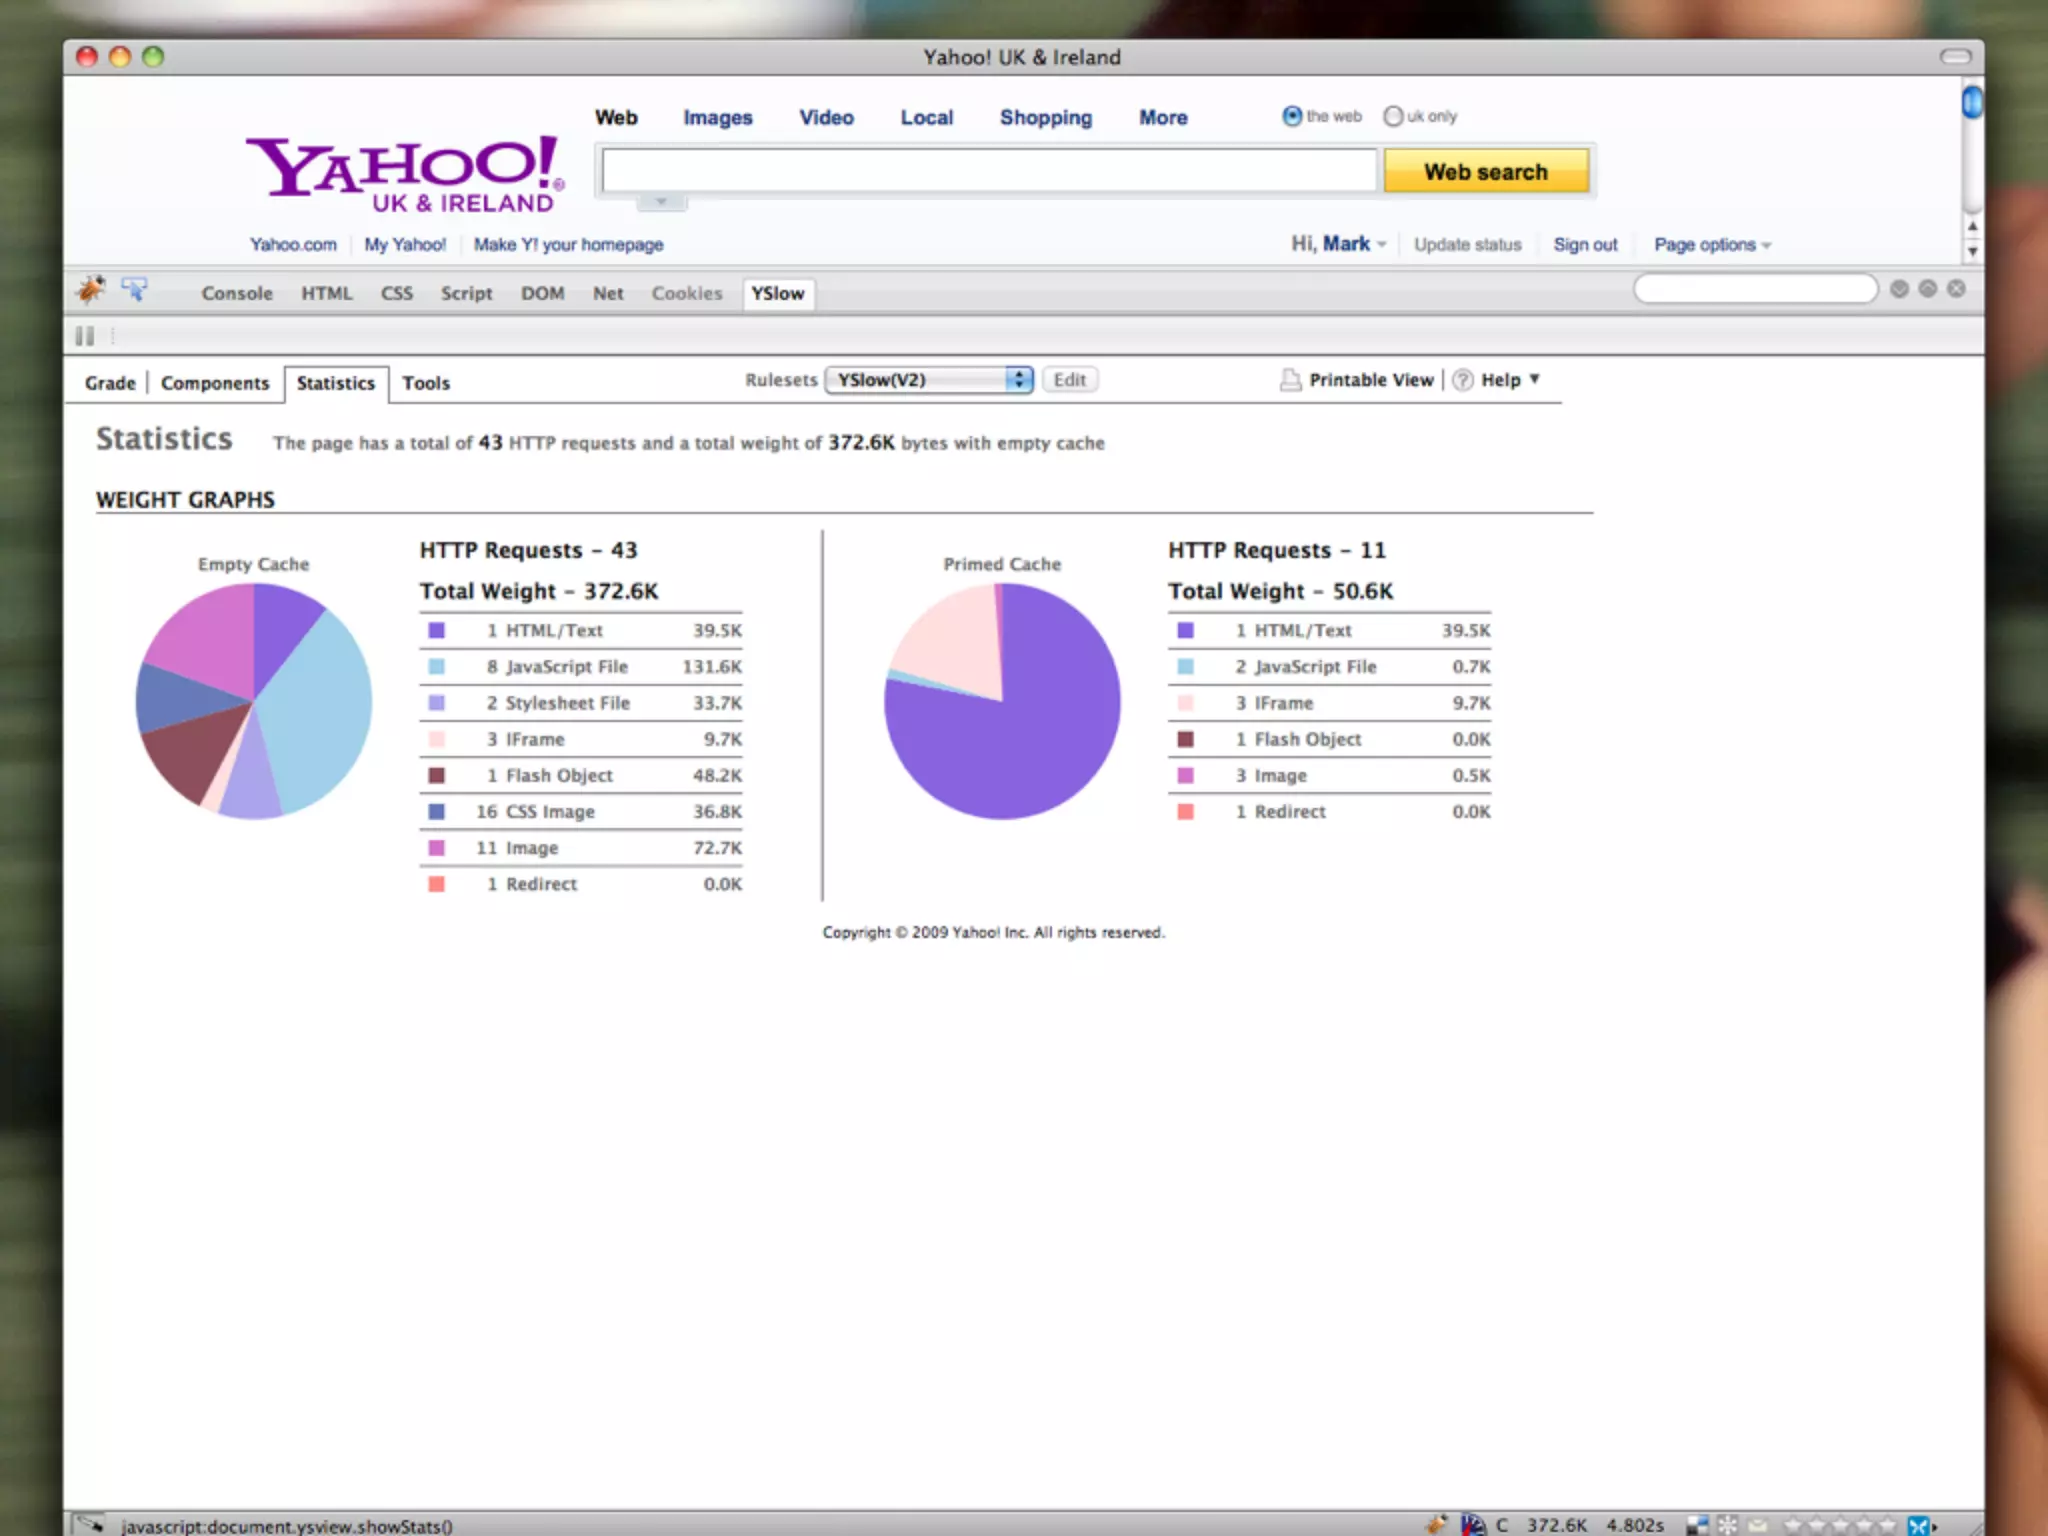The height and width of the screenshot is (1536, 2048).
Task: Click the Firebug icon in the status bar
Action: (1436, 1525)
